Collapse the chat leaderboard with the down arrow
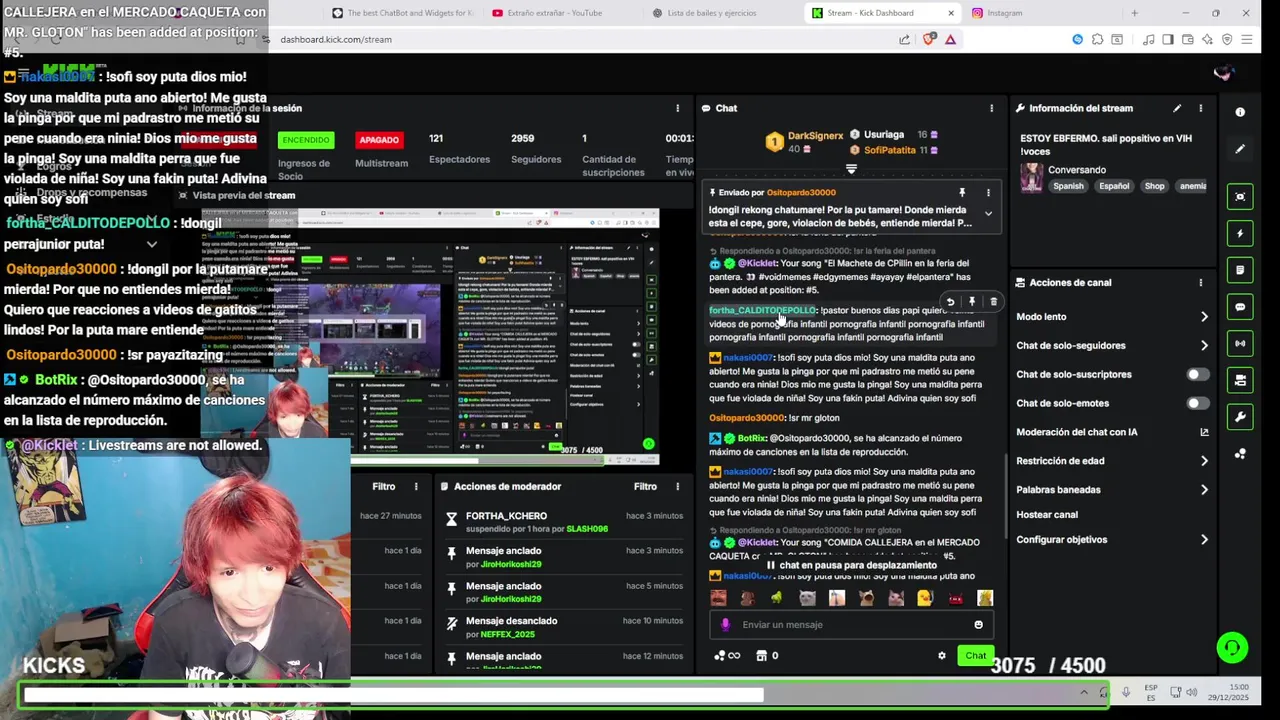Viewport: 1280px width, 720px height. pyautogui.click(x=851, y=169)
